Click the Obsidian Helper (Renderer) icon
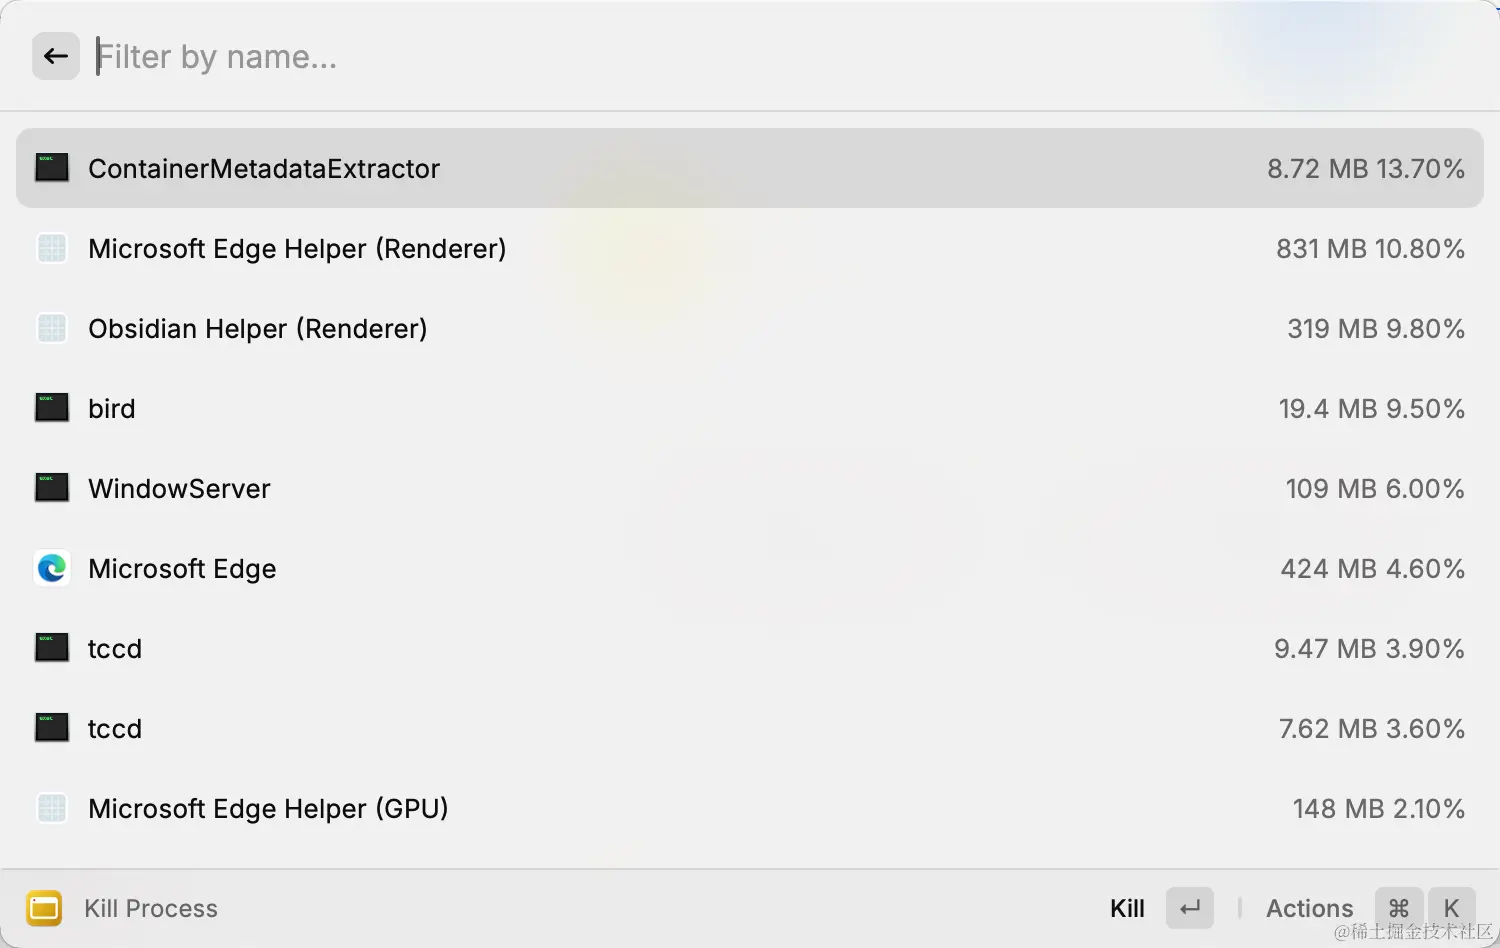 pos(52,328)
